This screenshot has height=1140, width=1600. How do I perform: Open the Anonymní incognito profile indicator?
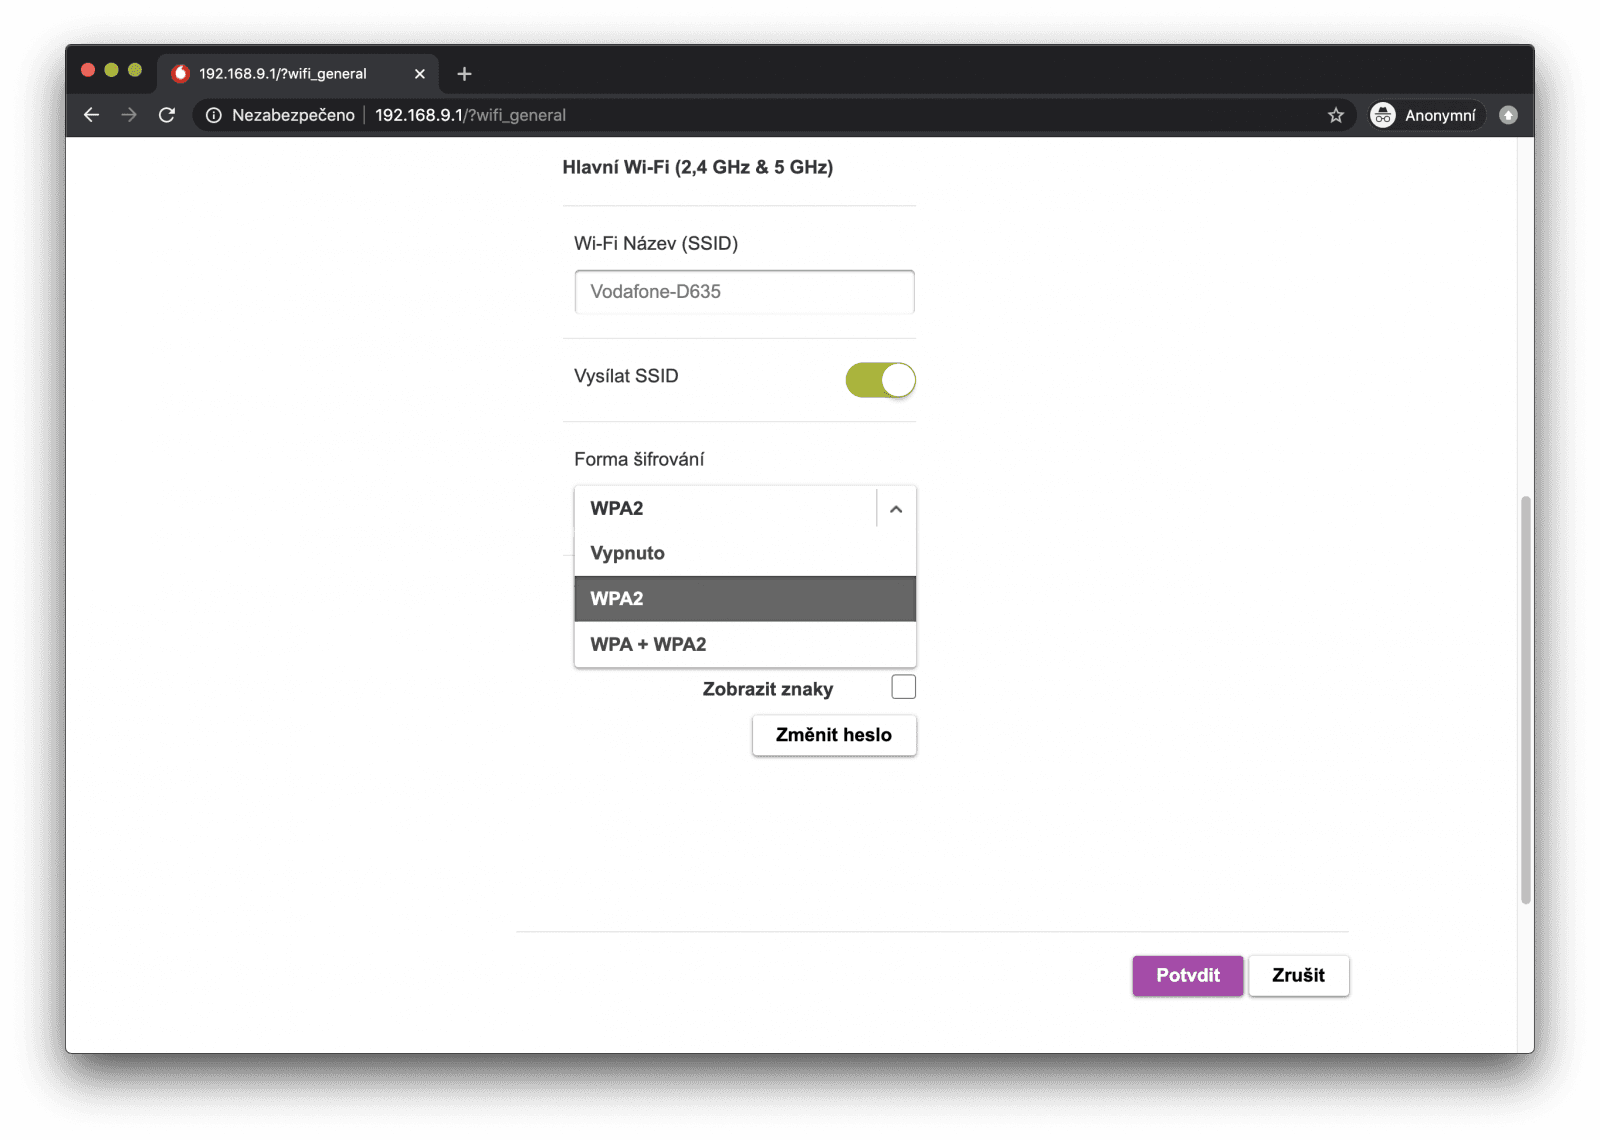1425,115
